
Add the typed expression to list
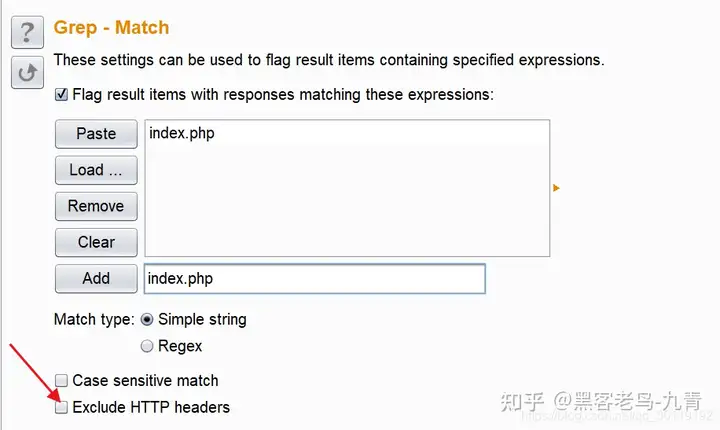[x=96, y=278]
